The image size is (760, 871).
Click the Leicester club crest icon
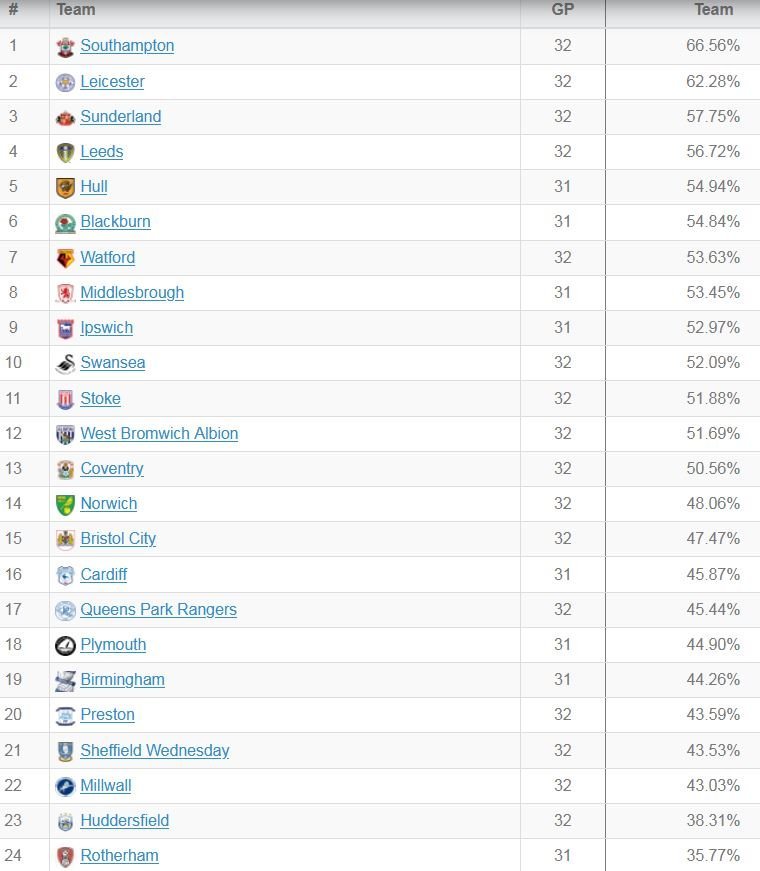(x=65, y=83)
